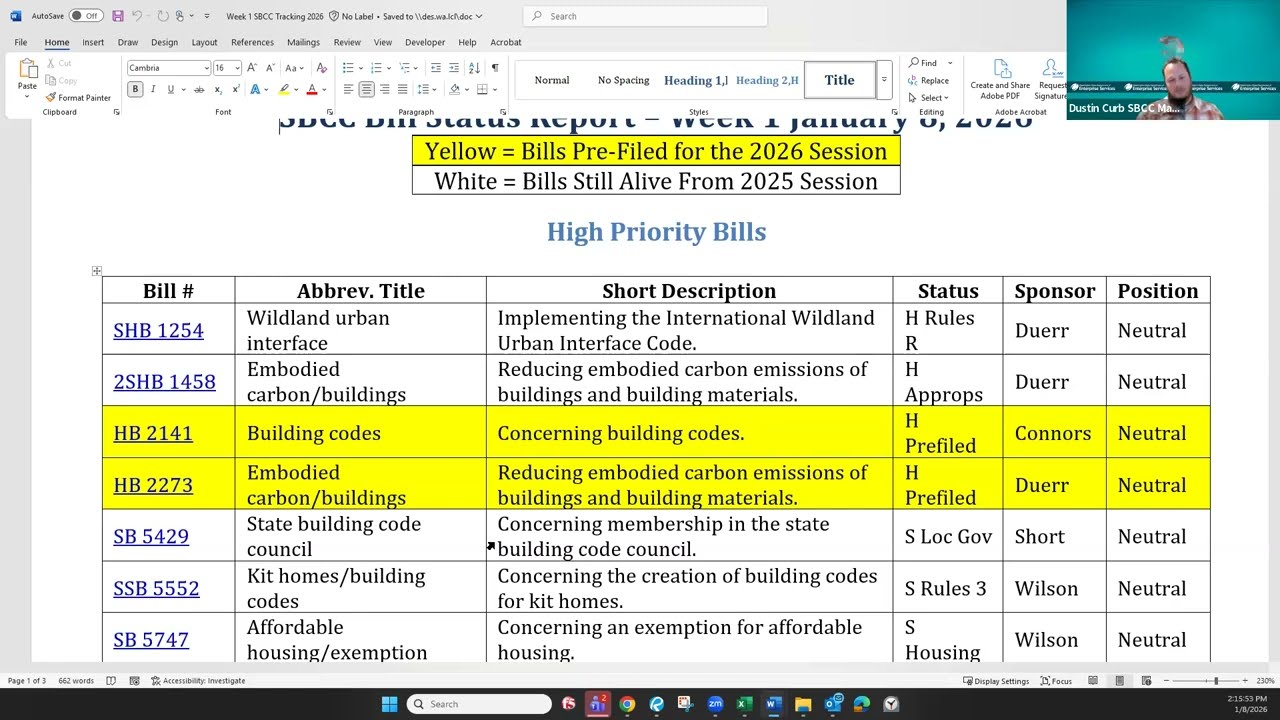This screenshot has width=1280, height=720.
Task: Open the Review tab
Action: click(347, 42)
